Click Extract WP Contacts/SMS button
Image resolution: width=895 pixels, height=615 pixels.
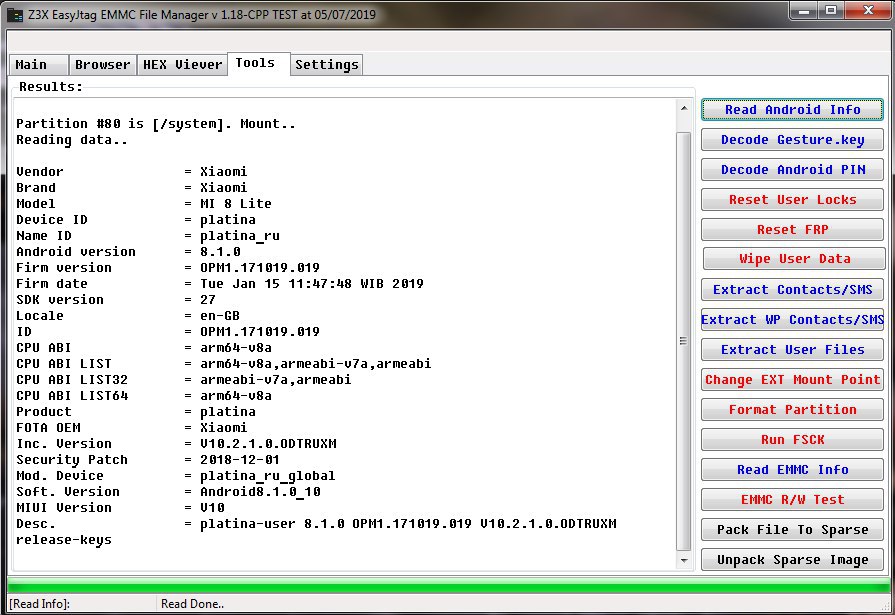coord(792,320)
